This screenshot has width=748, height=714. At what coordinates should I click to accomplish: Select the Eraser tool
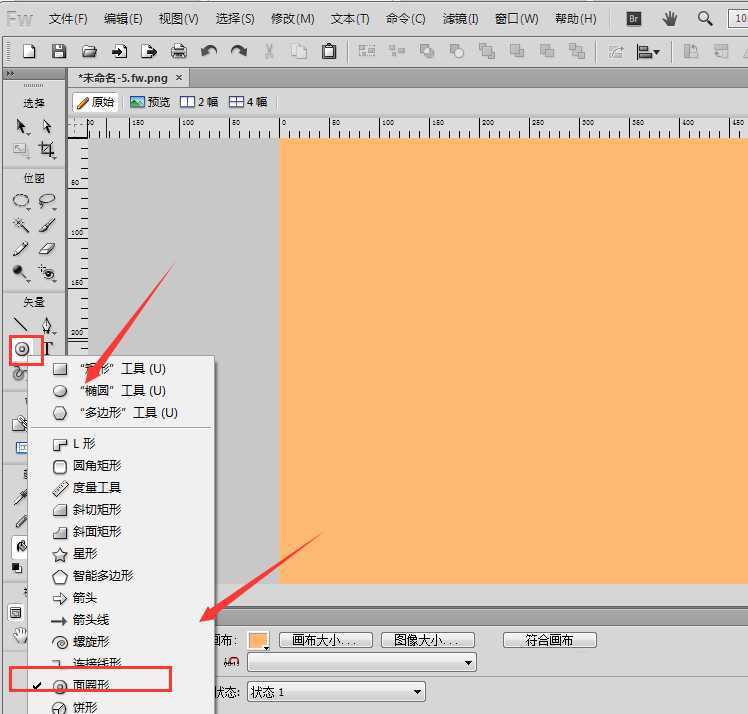(x=46, y=248)
